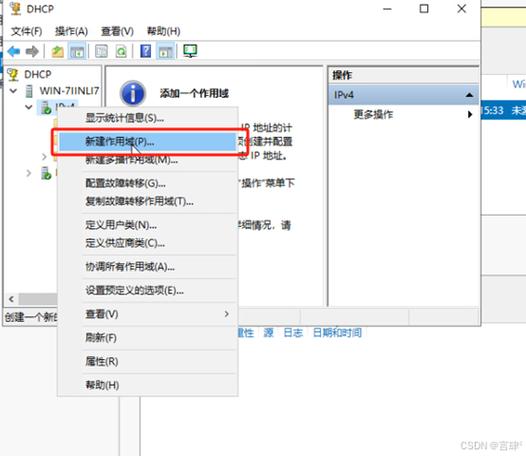Choose 定义供应商类(C)...
Screen dimensions: 526x456
point(148,243)
